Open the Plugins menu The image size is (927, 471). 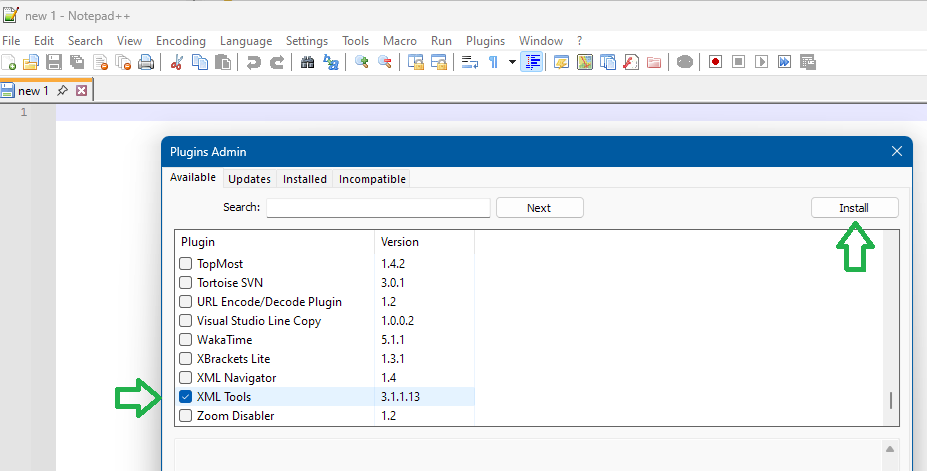pyautogui.click(x=485, y=41)
